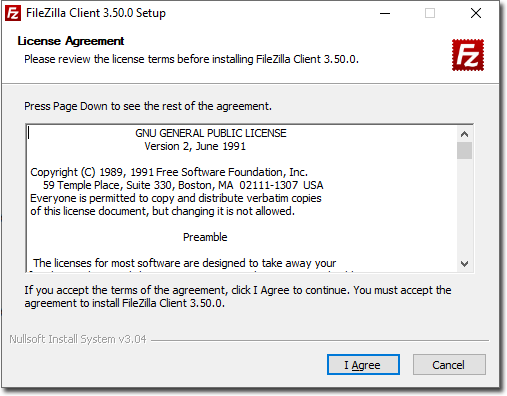Minimize the FileZilla Setup window
507x396 pixels.
pos(385,13)
